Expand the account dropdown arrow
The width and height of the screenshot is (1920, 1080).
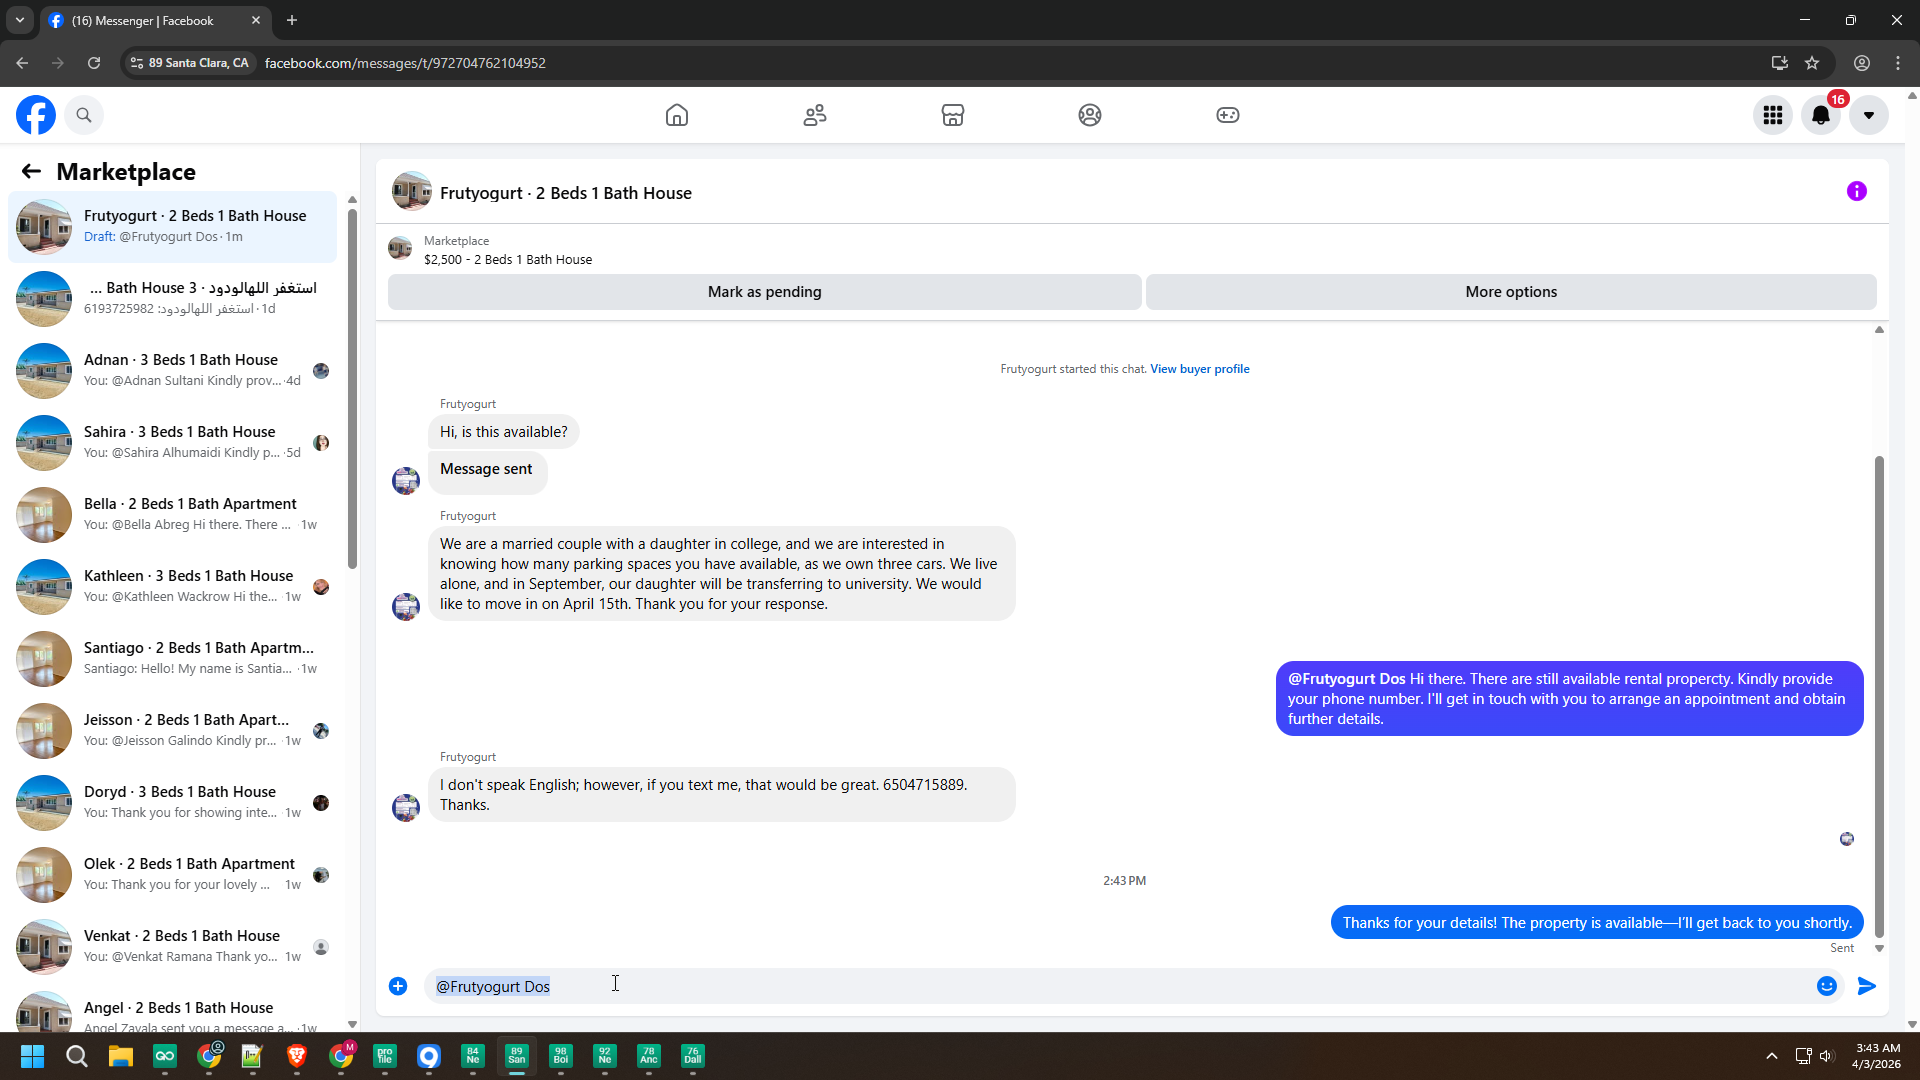point(1869,115)
